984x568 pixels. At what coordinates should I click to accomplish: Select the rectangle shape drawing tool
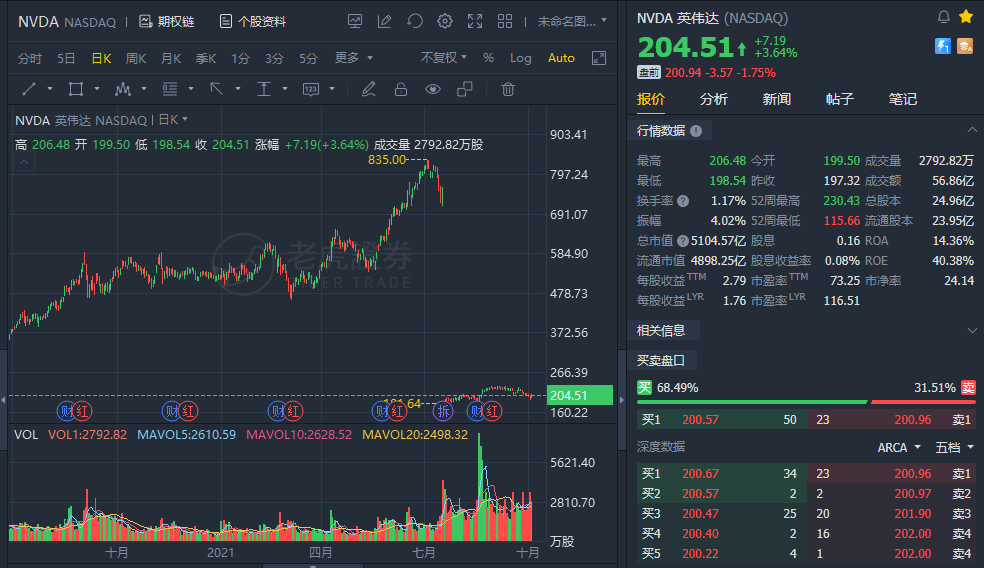[75, 89]
